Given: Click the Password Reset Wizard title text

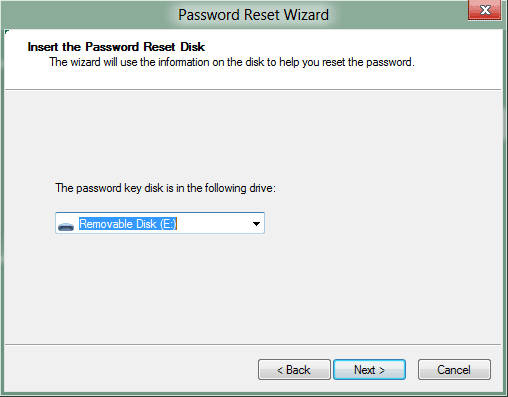Looking at the screenshot, I should click(253, 15).
